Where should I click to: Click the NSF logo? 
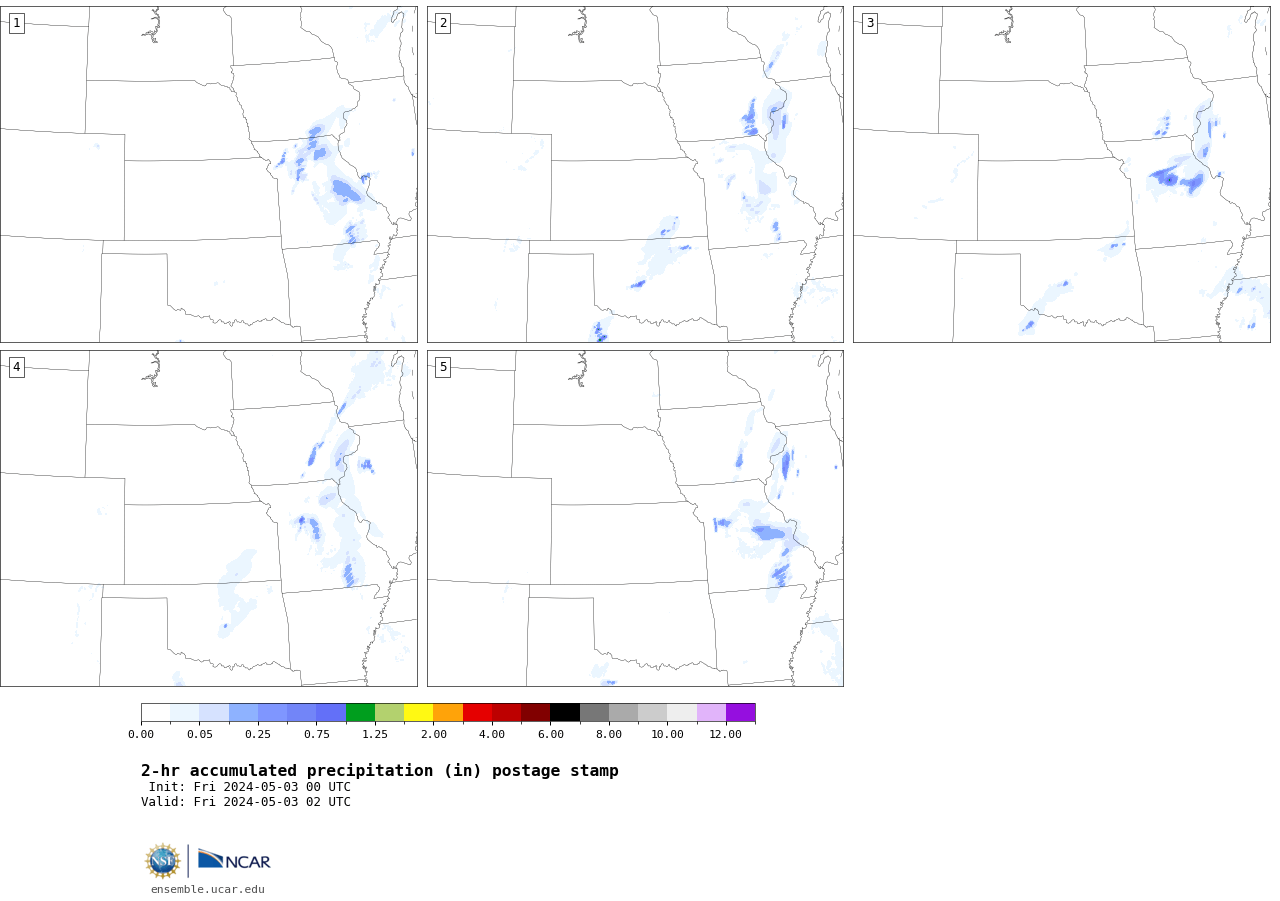click(163, 861)
